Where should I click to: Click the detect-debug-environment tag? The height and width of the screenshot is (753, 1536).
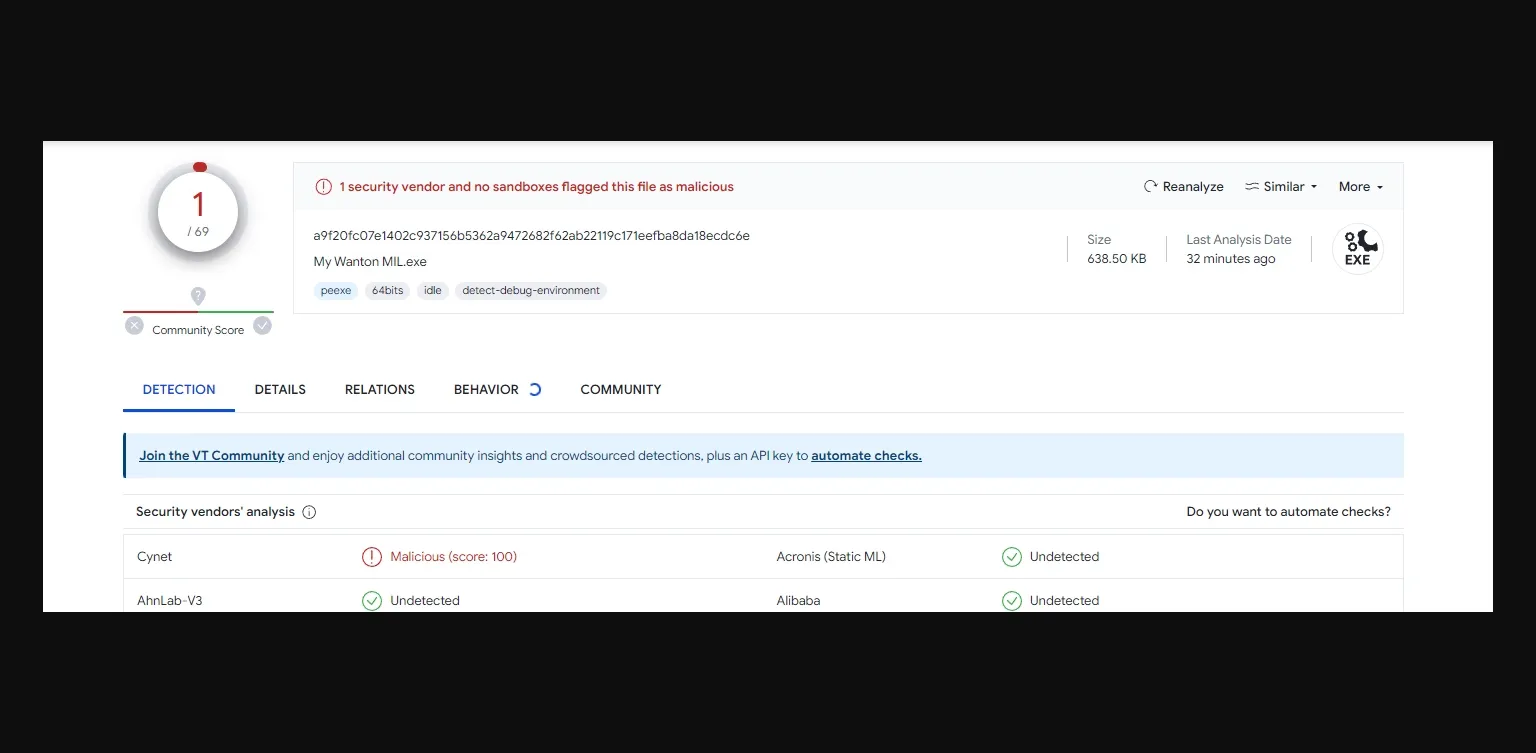pos(531,291)
